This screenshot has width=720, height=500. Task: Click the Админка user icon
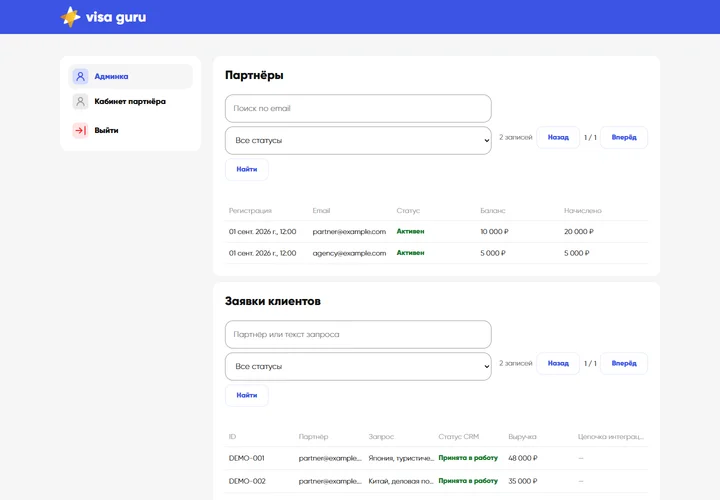click(x=80, y=76)
